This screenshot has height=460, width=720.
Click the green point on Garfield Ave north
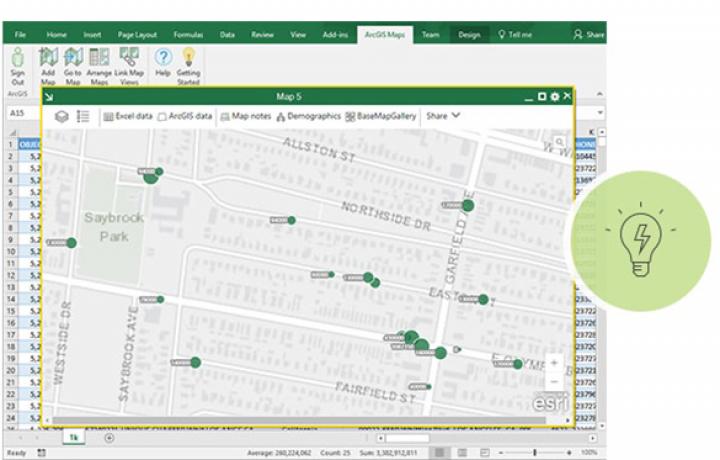click(468, 205)
